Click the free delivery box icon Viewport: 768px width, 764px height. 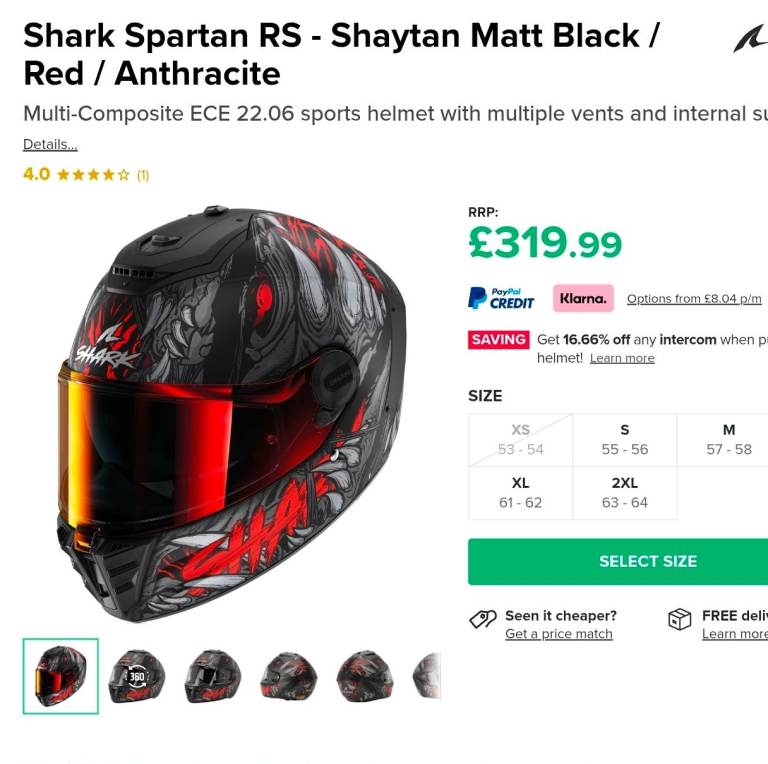pos(679,619)
